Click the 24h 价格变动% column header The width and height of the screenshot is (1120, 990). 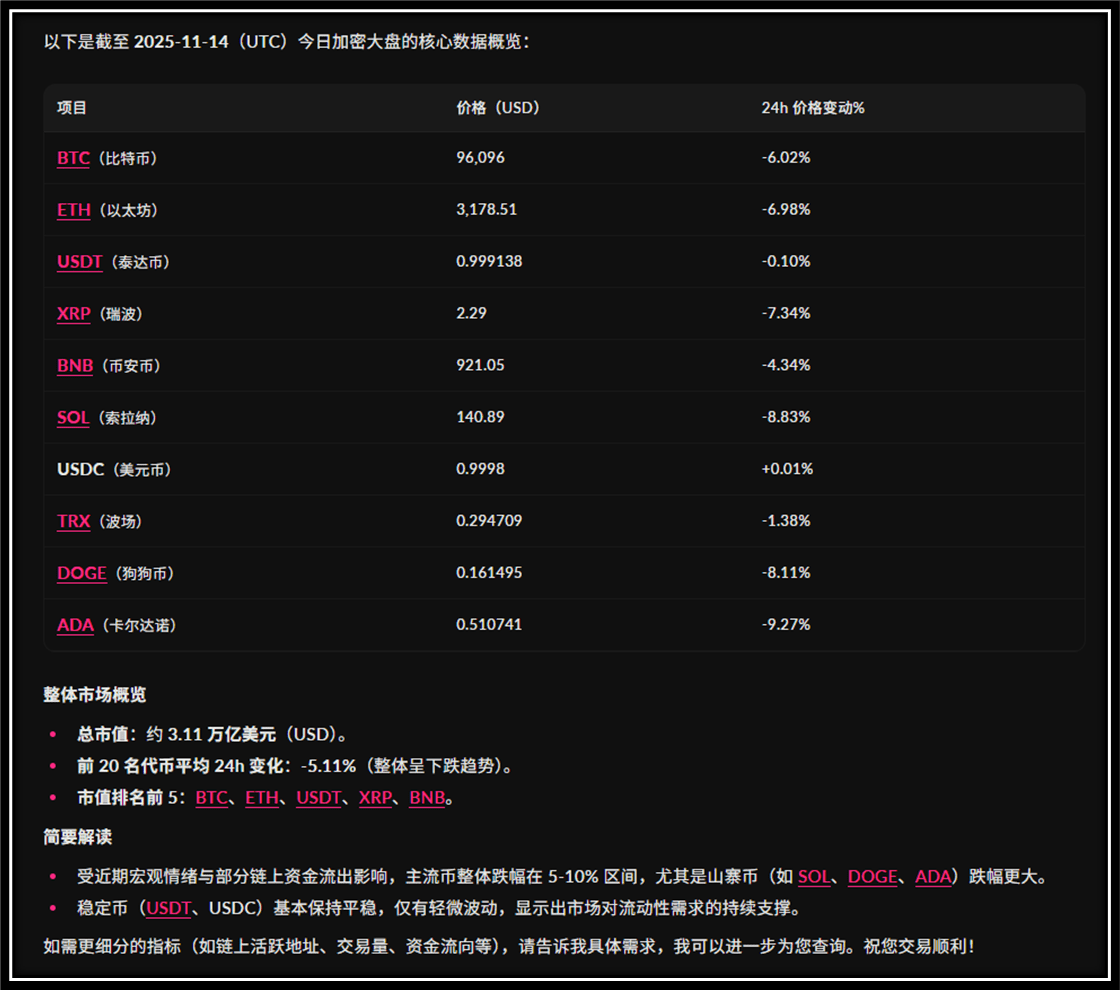[x=813, y=108]
